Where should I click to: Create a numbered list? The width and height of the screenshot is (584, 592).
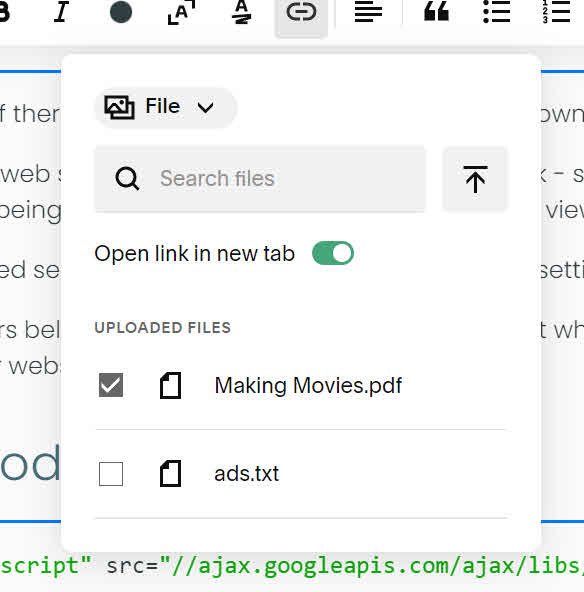click(x=556, y=12)
